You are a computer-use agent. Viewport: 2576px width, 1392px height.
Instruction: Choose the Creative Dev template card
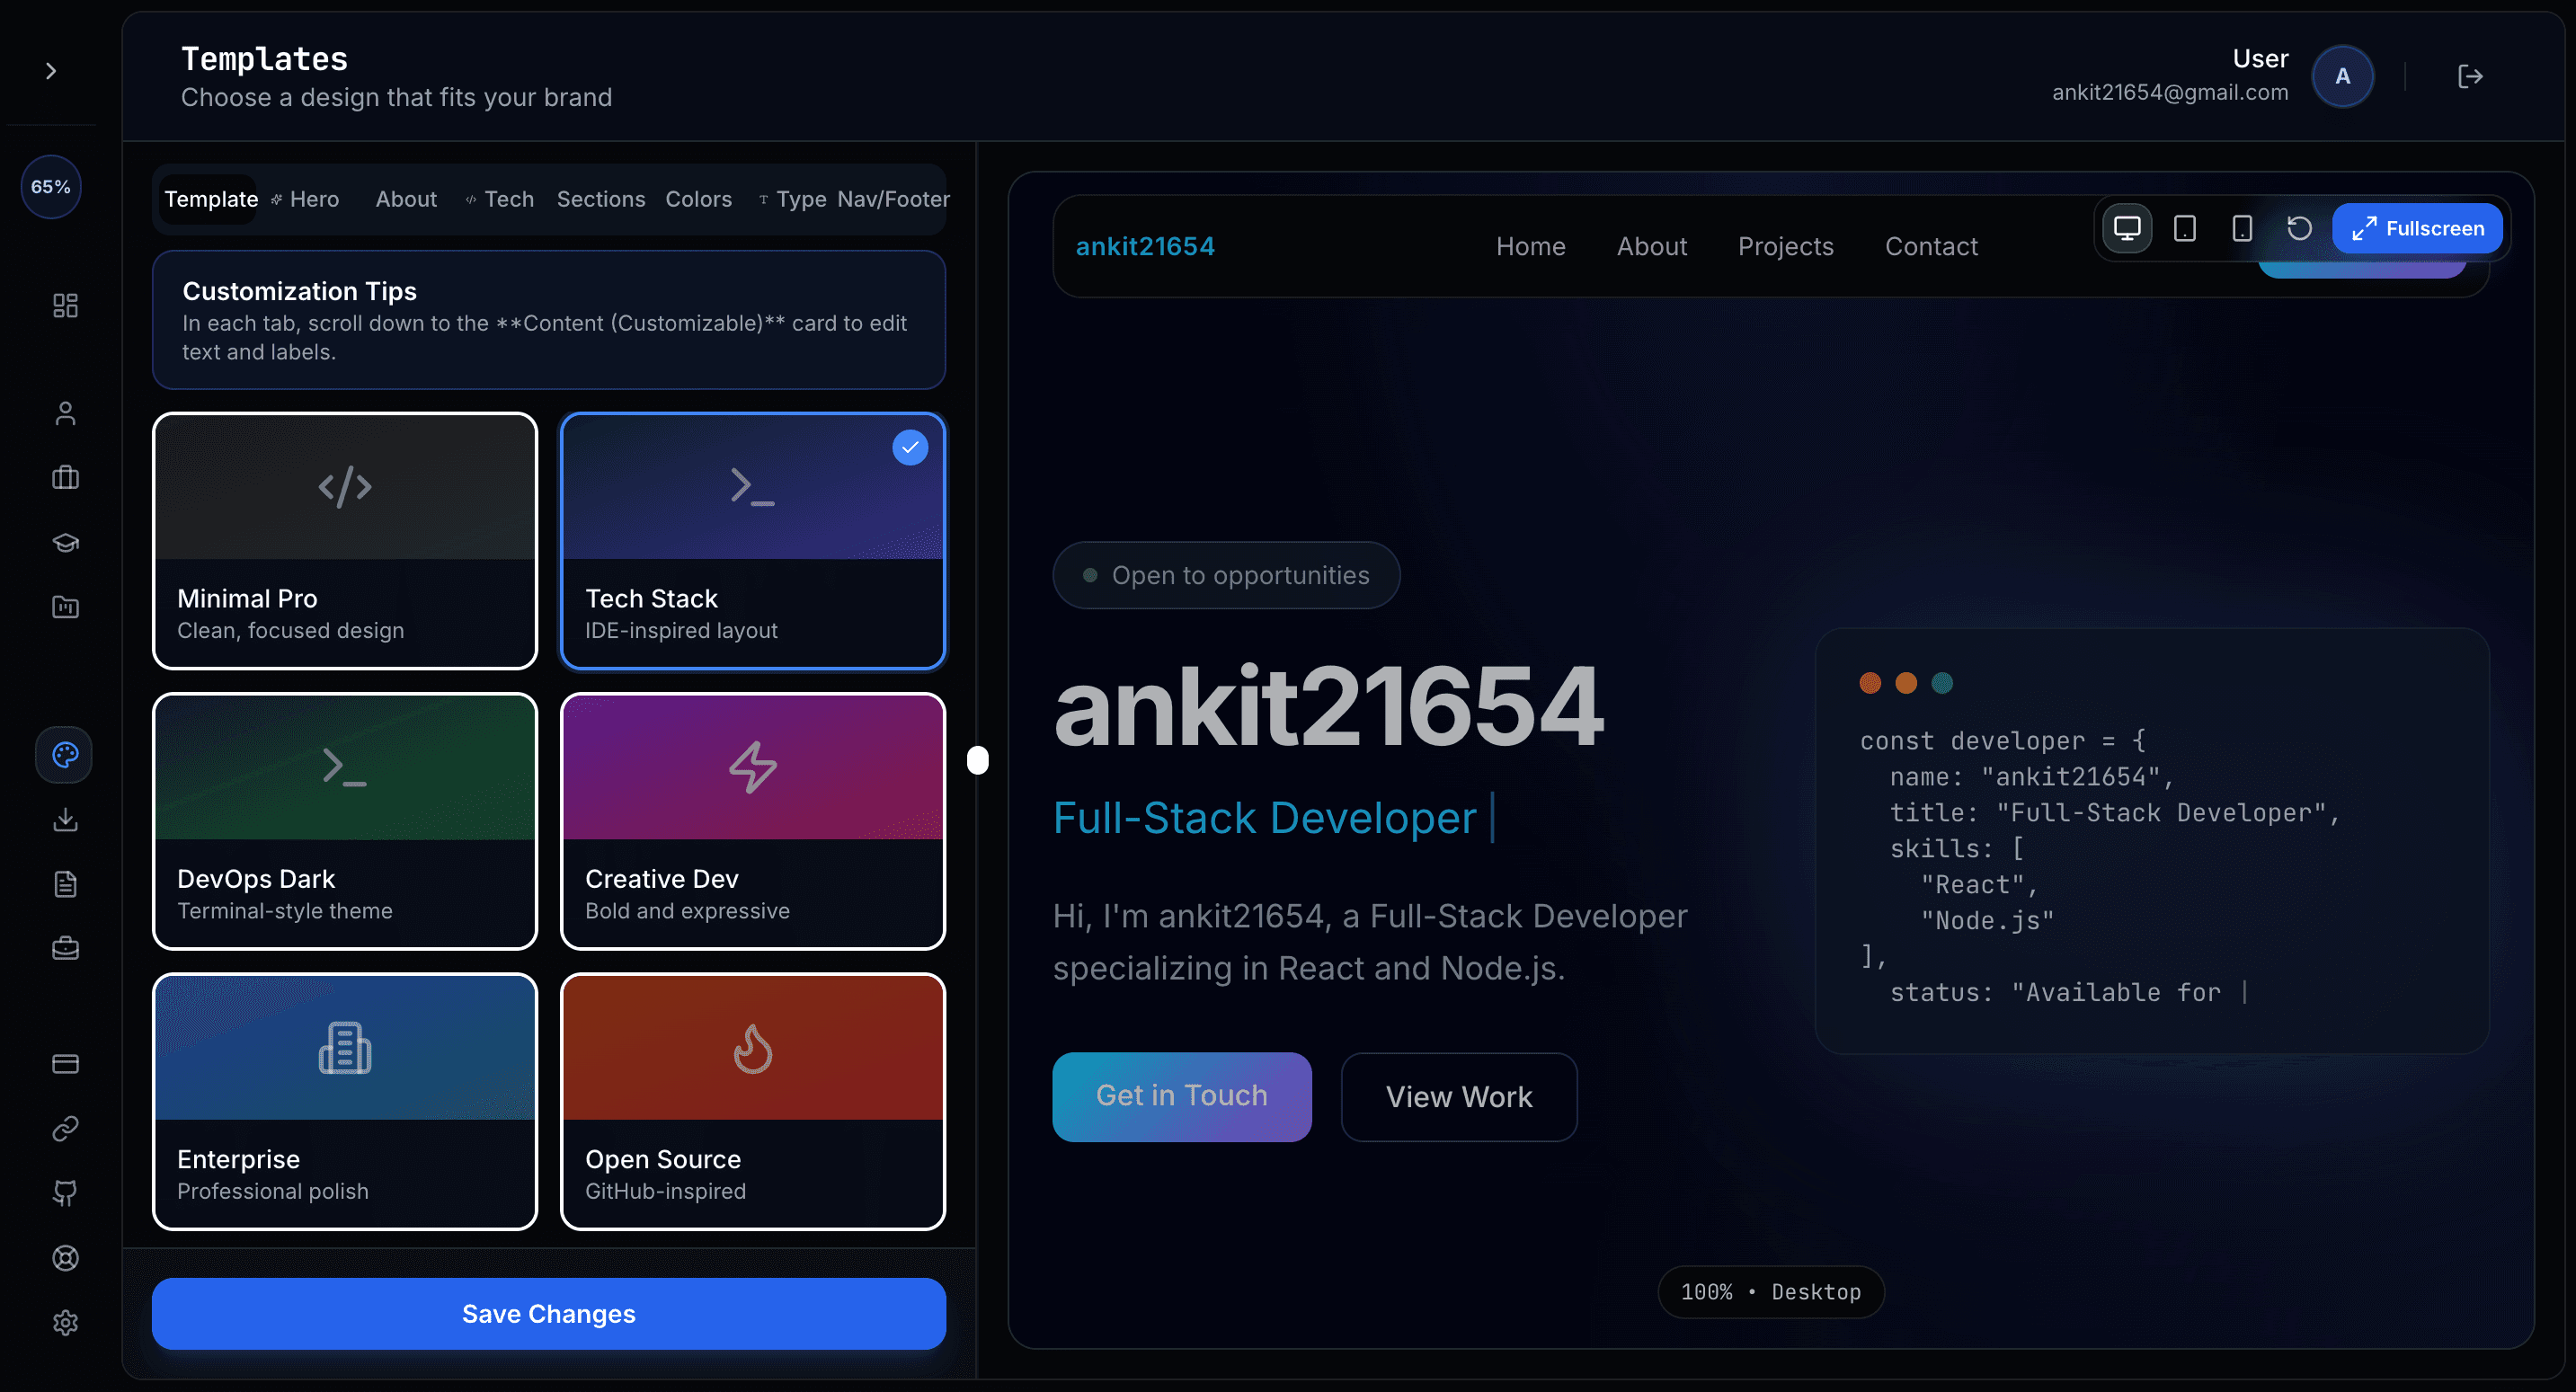point(753,821)
